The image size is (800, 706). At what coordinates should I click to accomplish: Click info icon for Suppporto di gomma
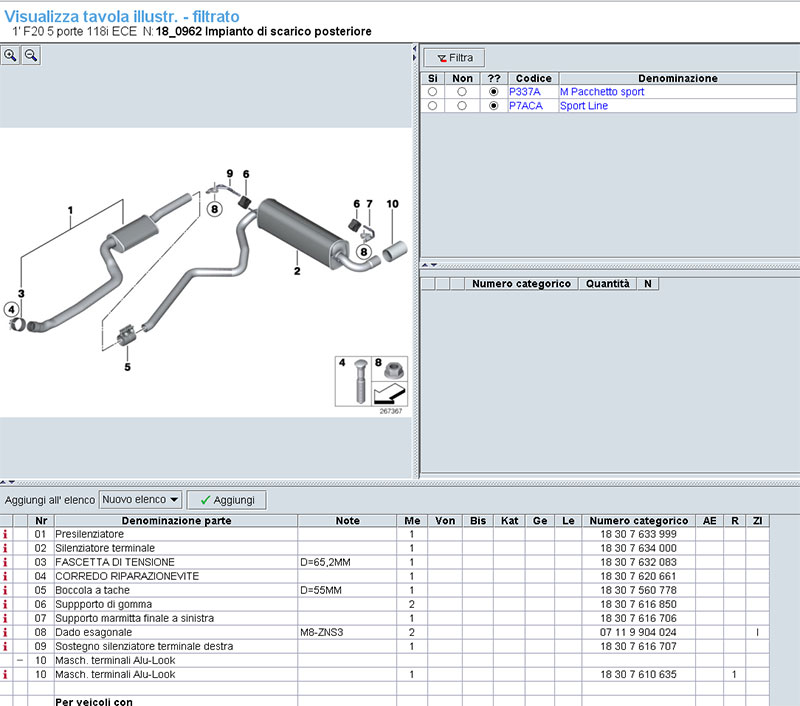(x=5, y=605)
